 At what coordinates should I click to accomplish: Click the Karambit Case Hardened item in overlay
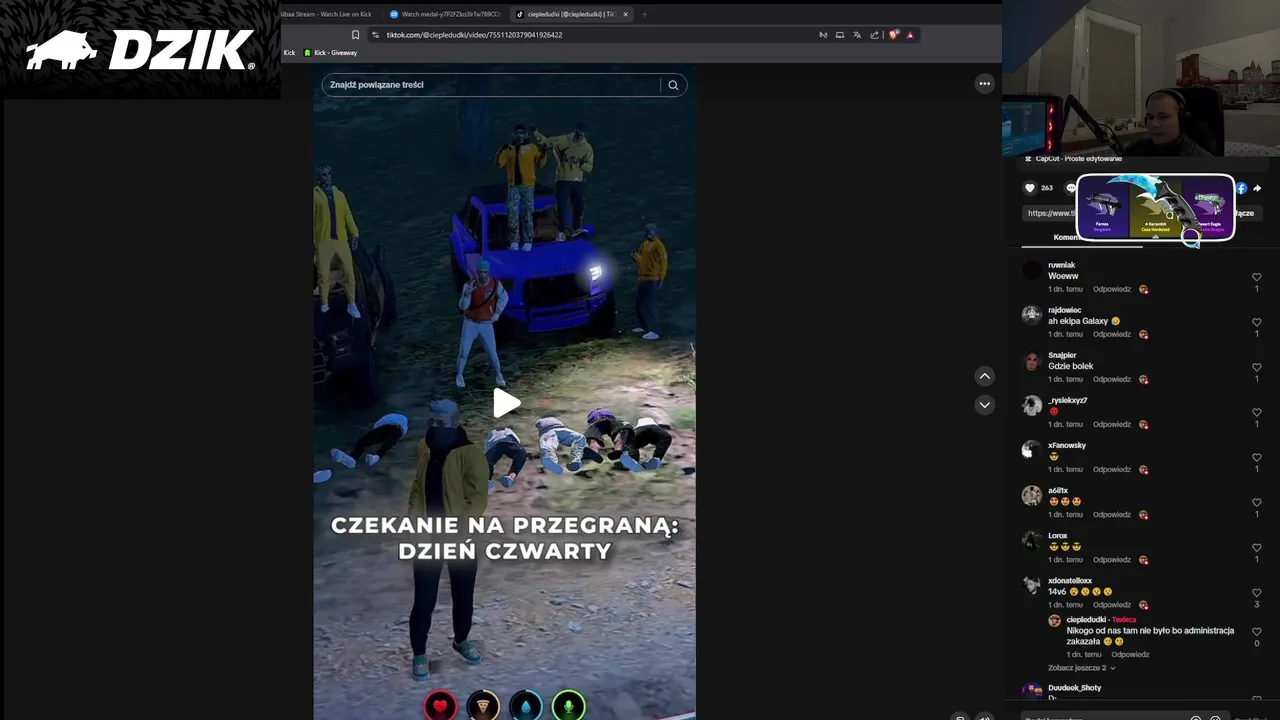(1155, 207)
